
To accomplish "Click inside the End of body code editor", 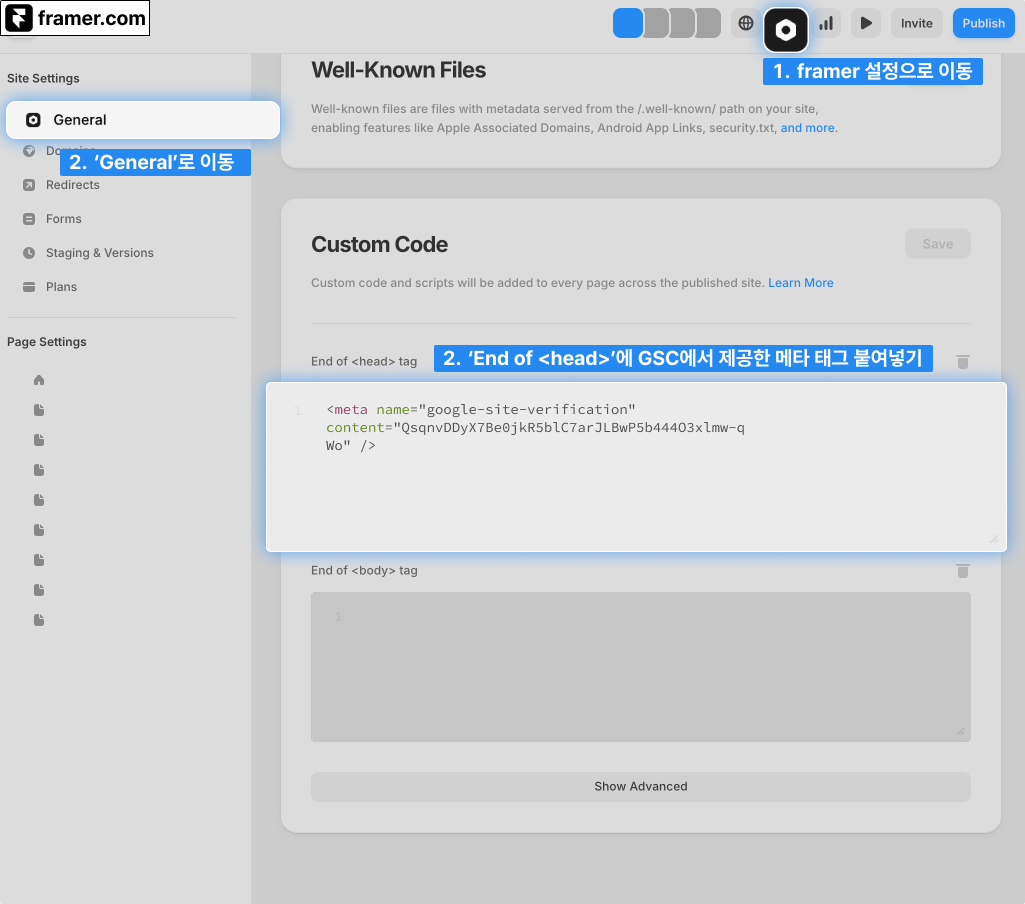I will coord(641,667).
